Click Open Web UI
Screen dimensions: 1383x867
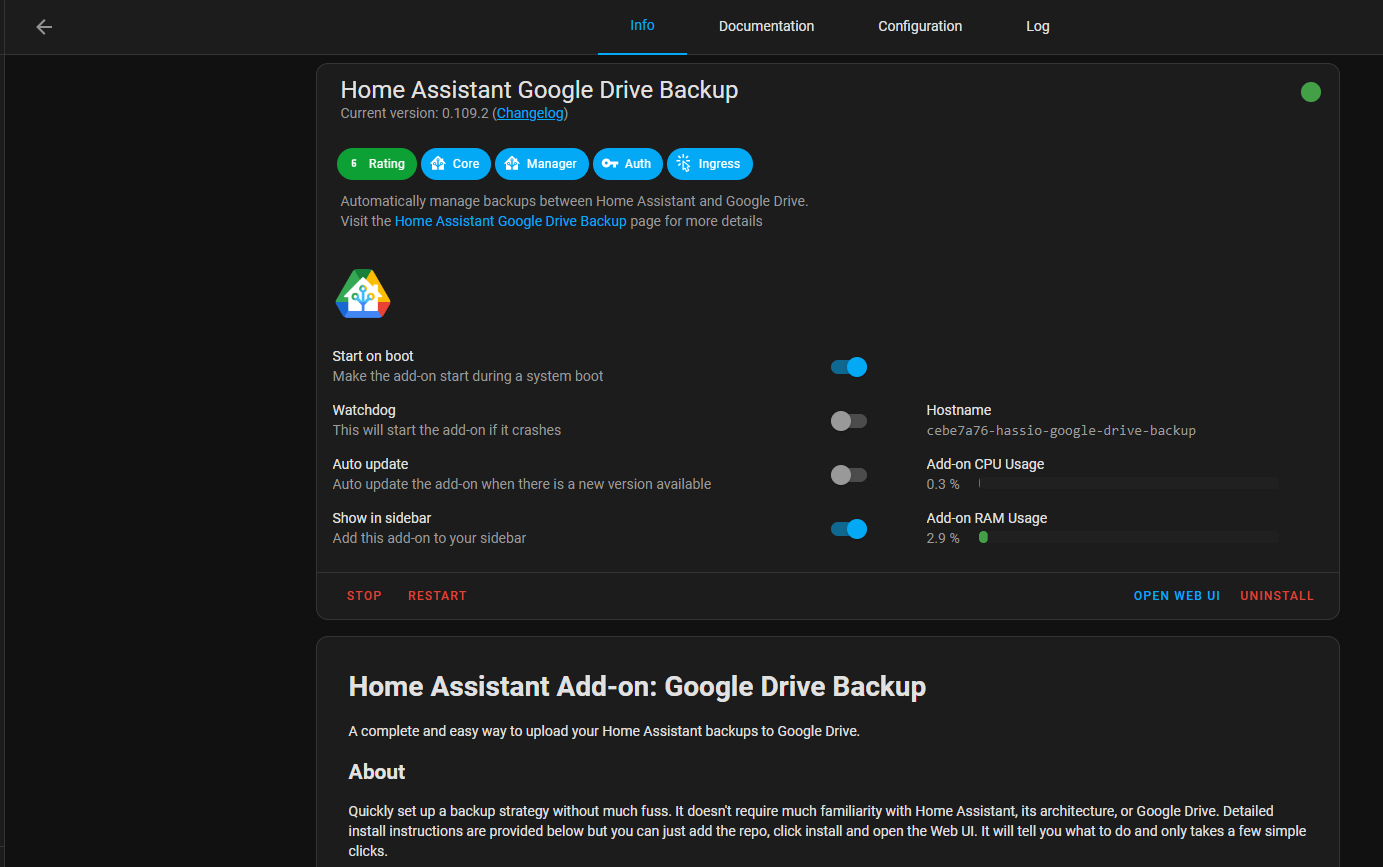1177,596
